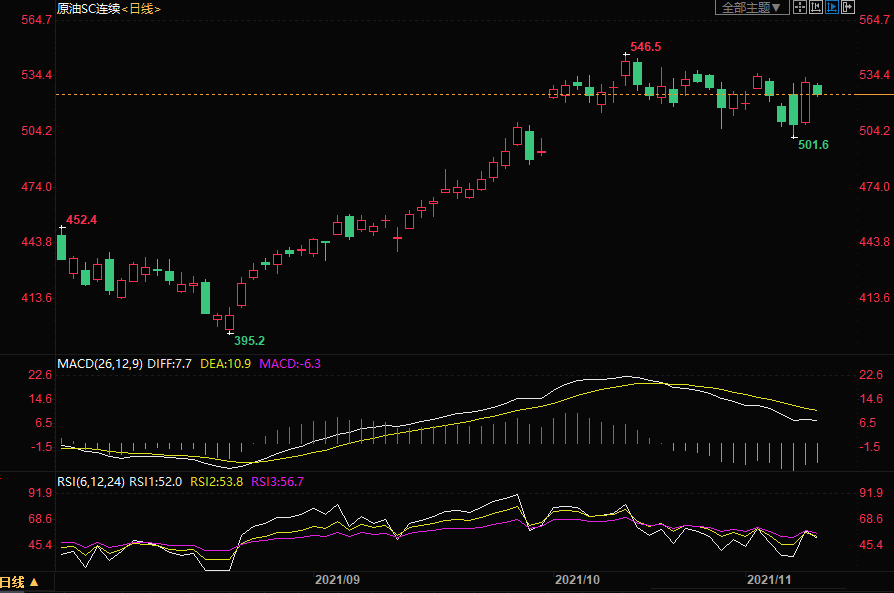
Task: Click the DEA:10.9 yellow value label
Action: 226,364
